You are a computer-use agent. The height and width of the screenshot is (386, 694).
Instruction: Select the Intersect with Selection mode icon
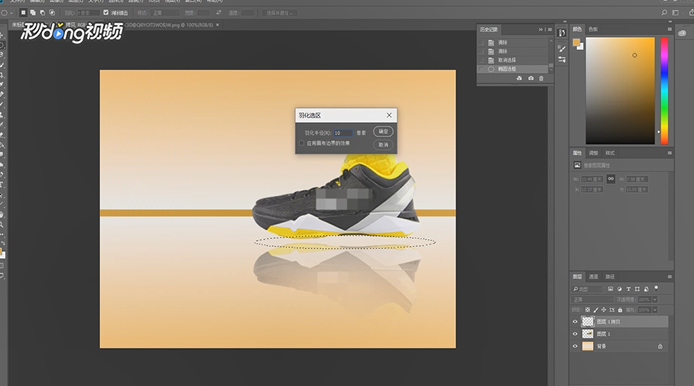pos(52,12)
